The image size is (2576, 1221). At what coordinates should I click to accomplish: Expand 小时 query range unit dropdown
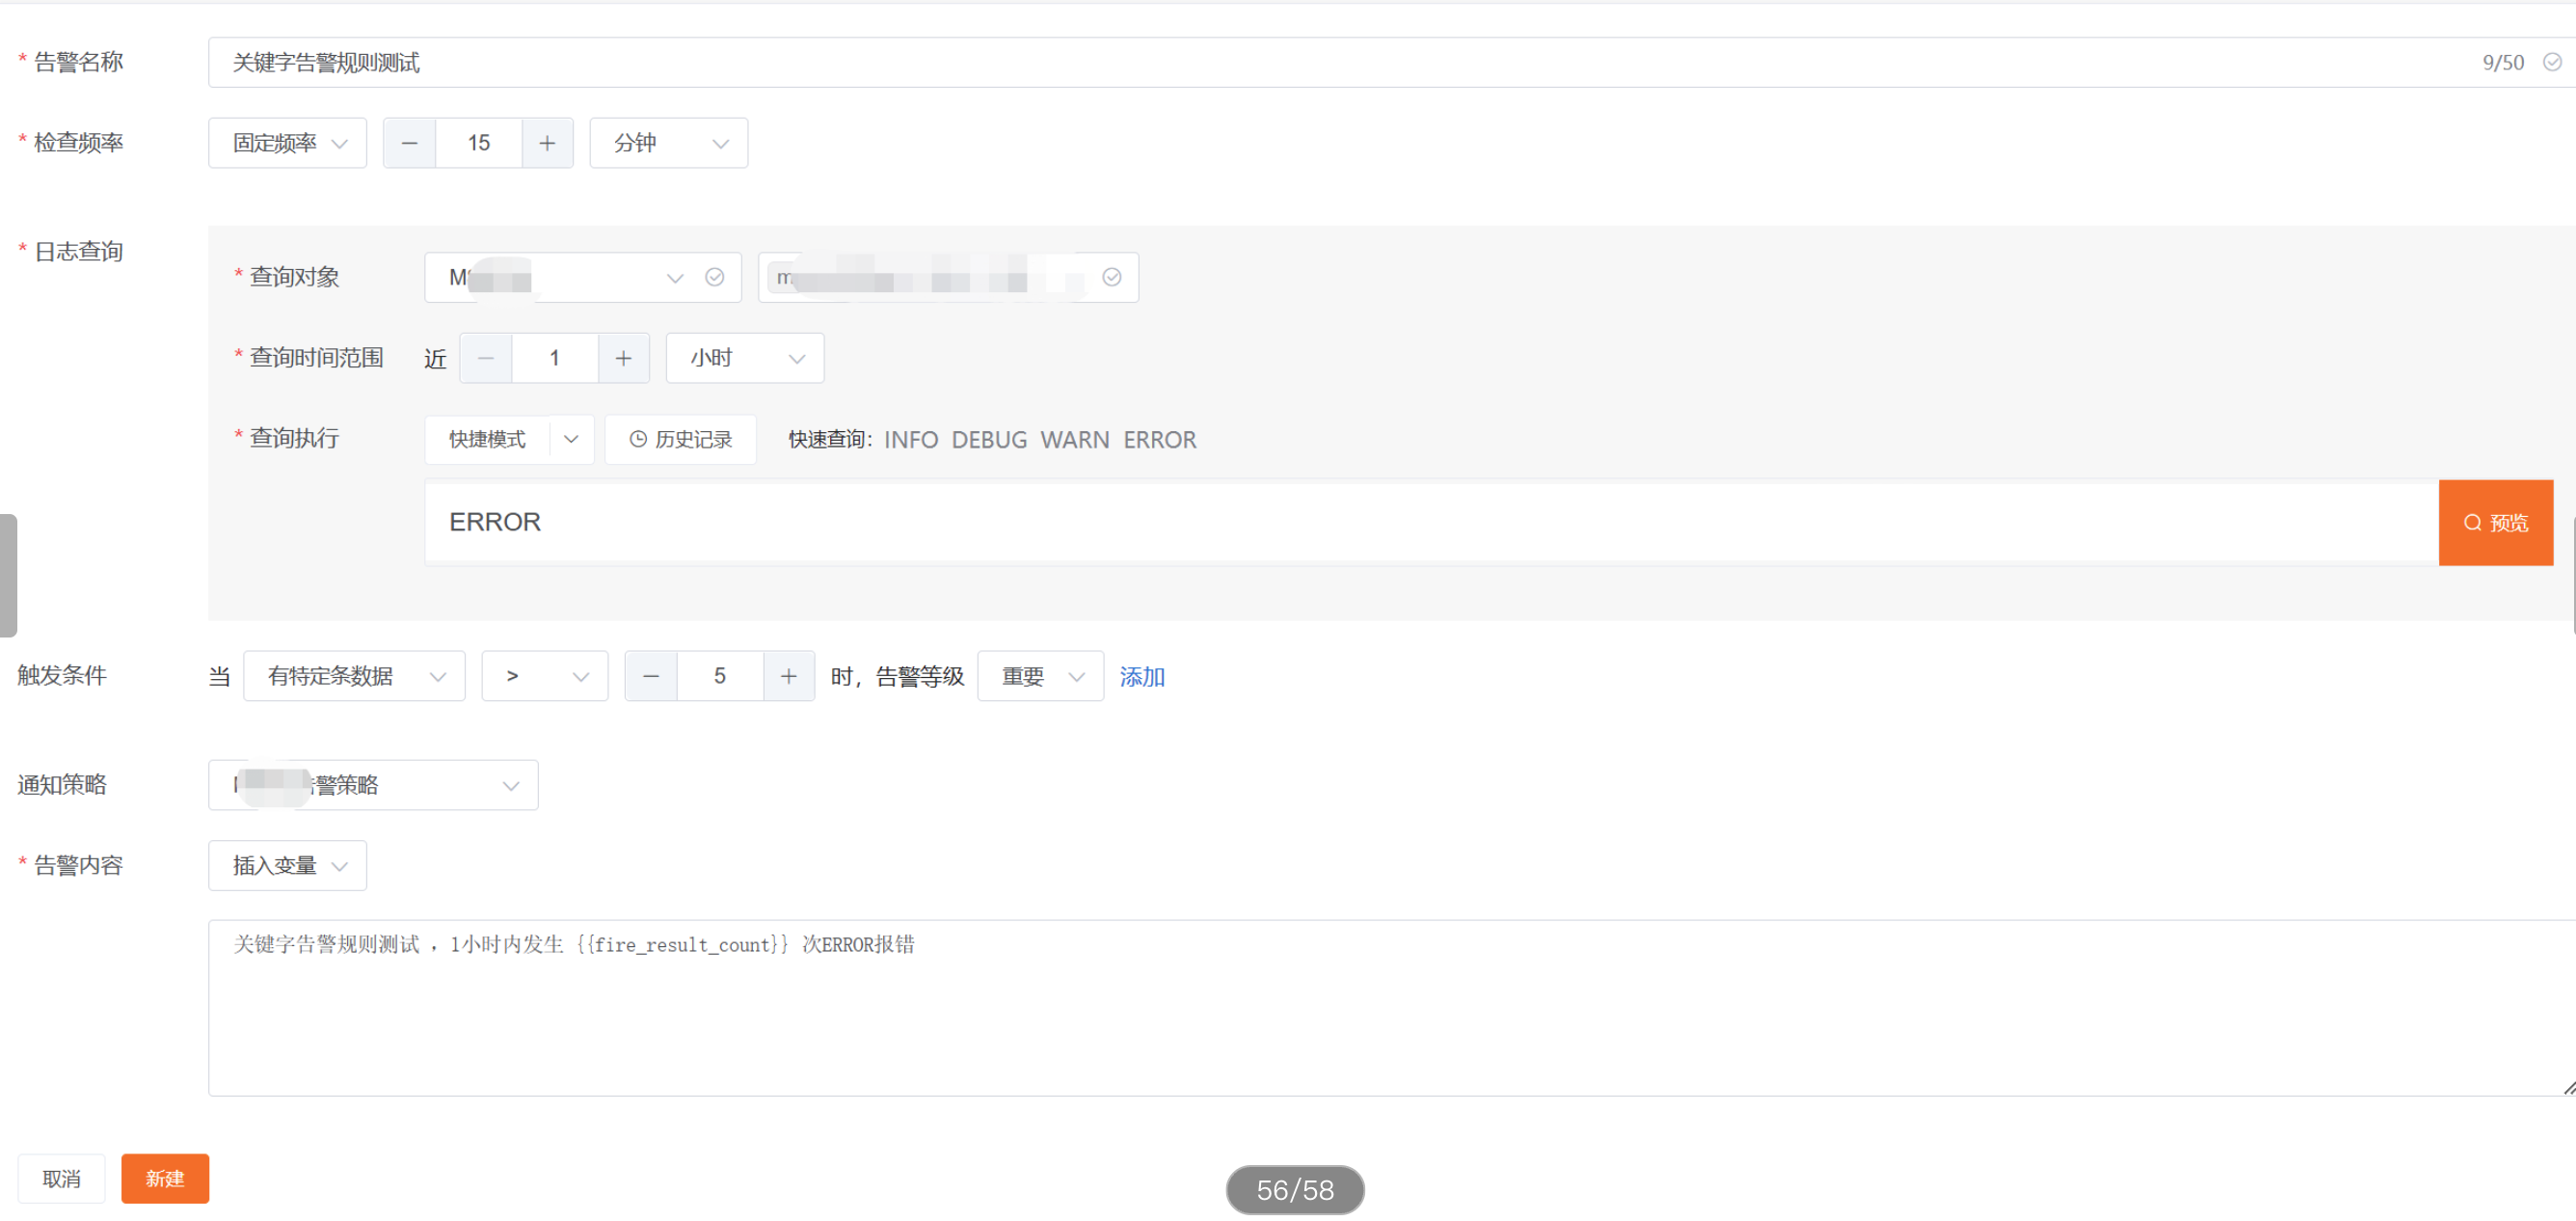(x=745, y=358)
